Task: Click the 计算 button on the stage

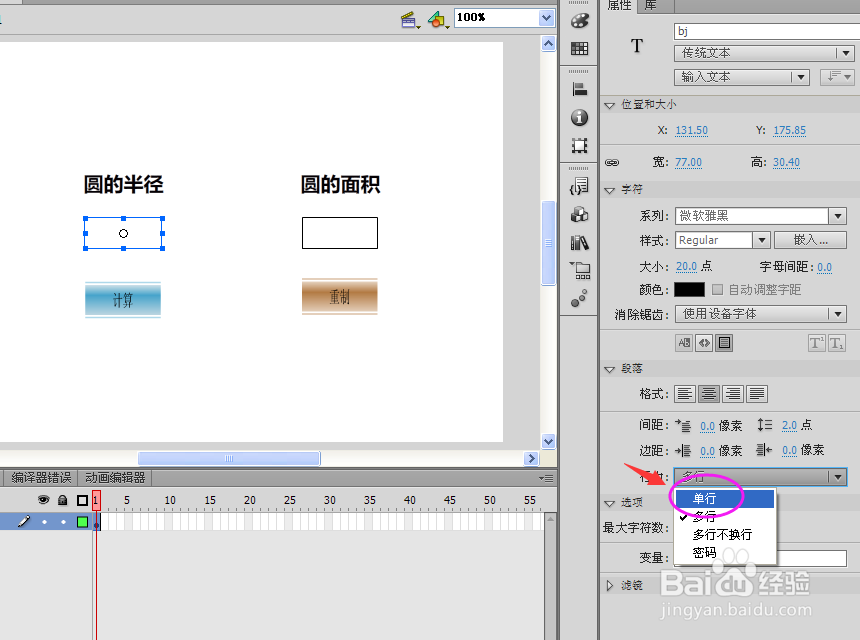Action: 122,300
